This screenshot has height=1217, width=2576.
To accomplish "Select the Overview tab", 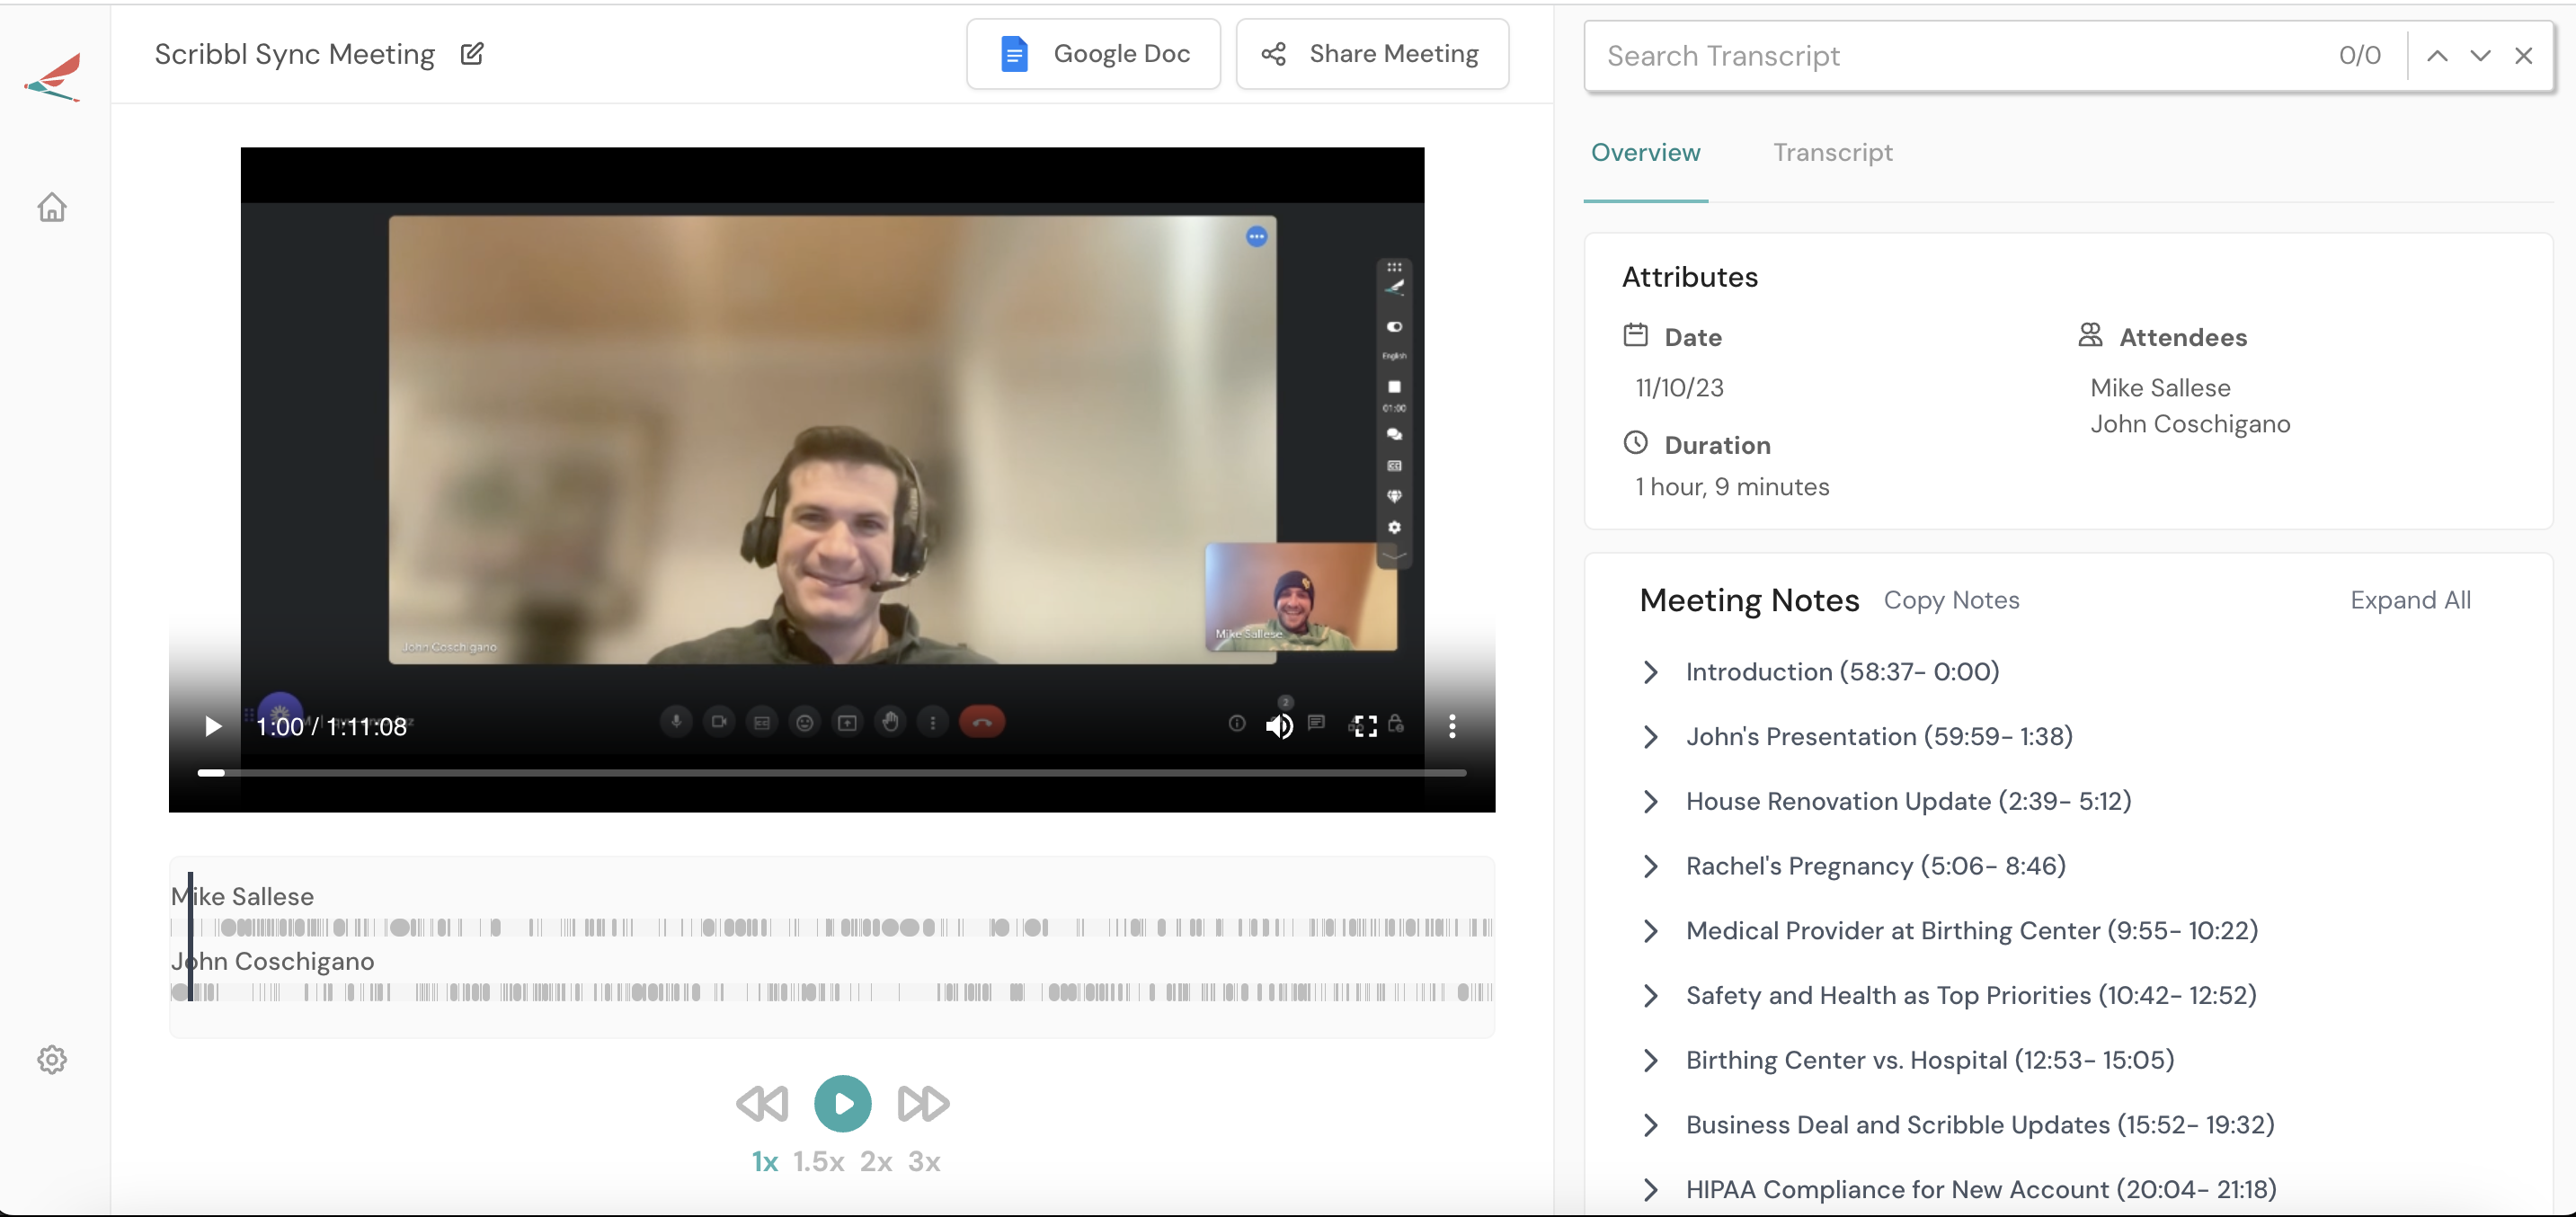I will 1645,152.
